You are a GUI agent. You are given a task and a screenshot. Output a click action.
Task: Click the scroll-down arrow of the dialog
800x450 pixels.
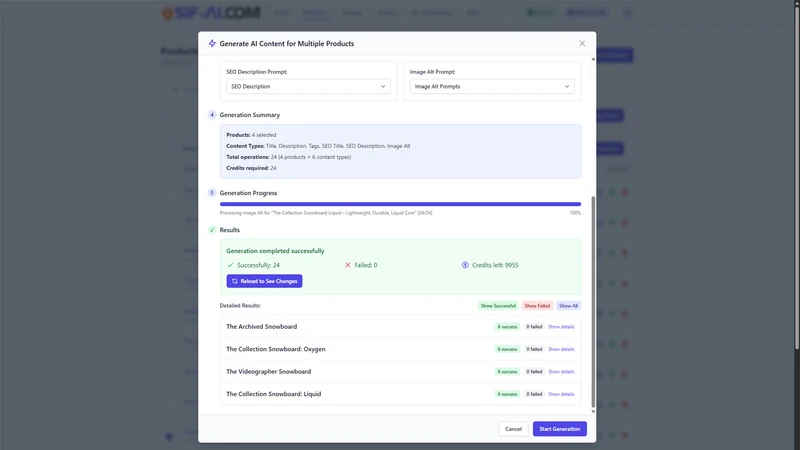(593, 411)
